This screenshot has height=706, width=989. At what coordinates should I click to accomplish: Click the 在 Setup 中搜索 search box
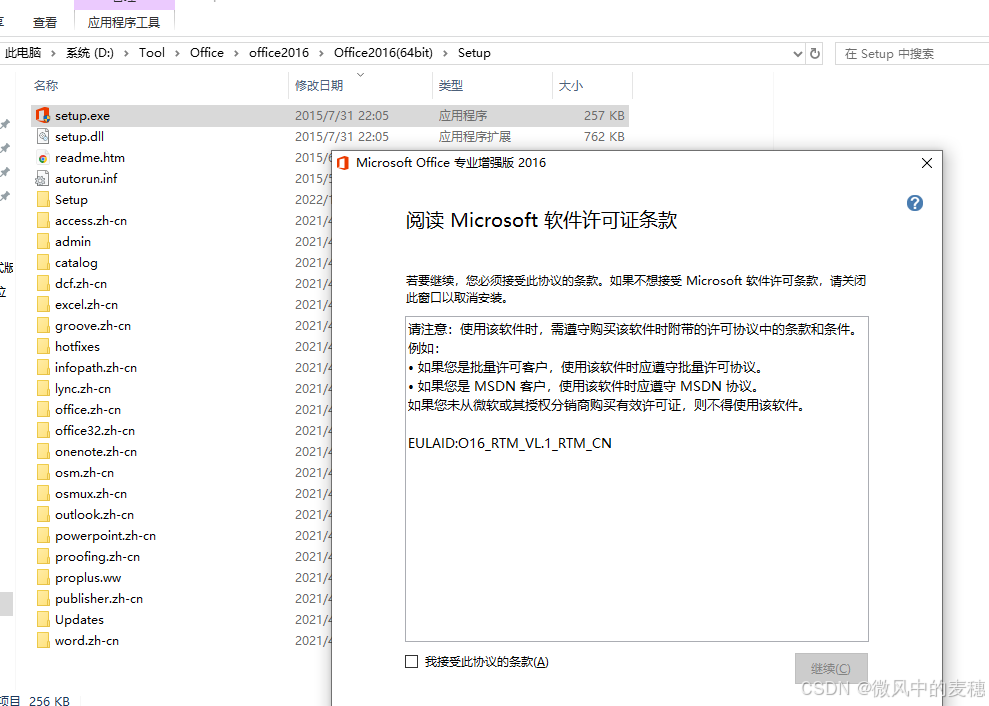(x=911, y=54)
